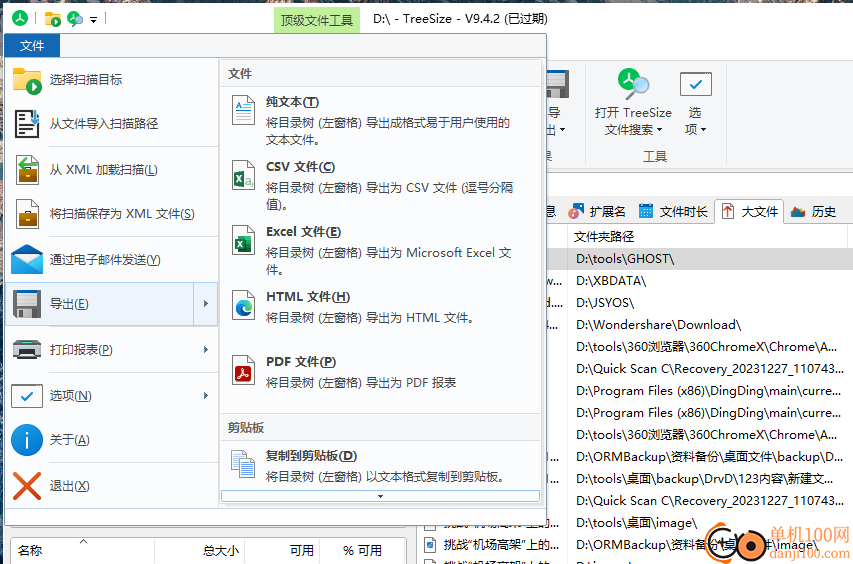Image resolution: width=853 pixels, height=564 pixels.
Task: Choose 选择扫描目标 from the file menu
Action: click(112, 80)
